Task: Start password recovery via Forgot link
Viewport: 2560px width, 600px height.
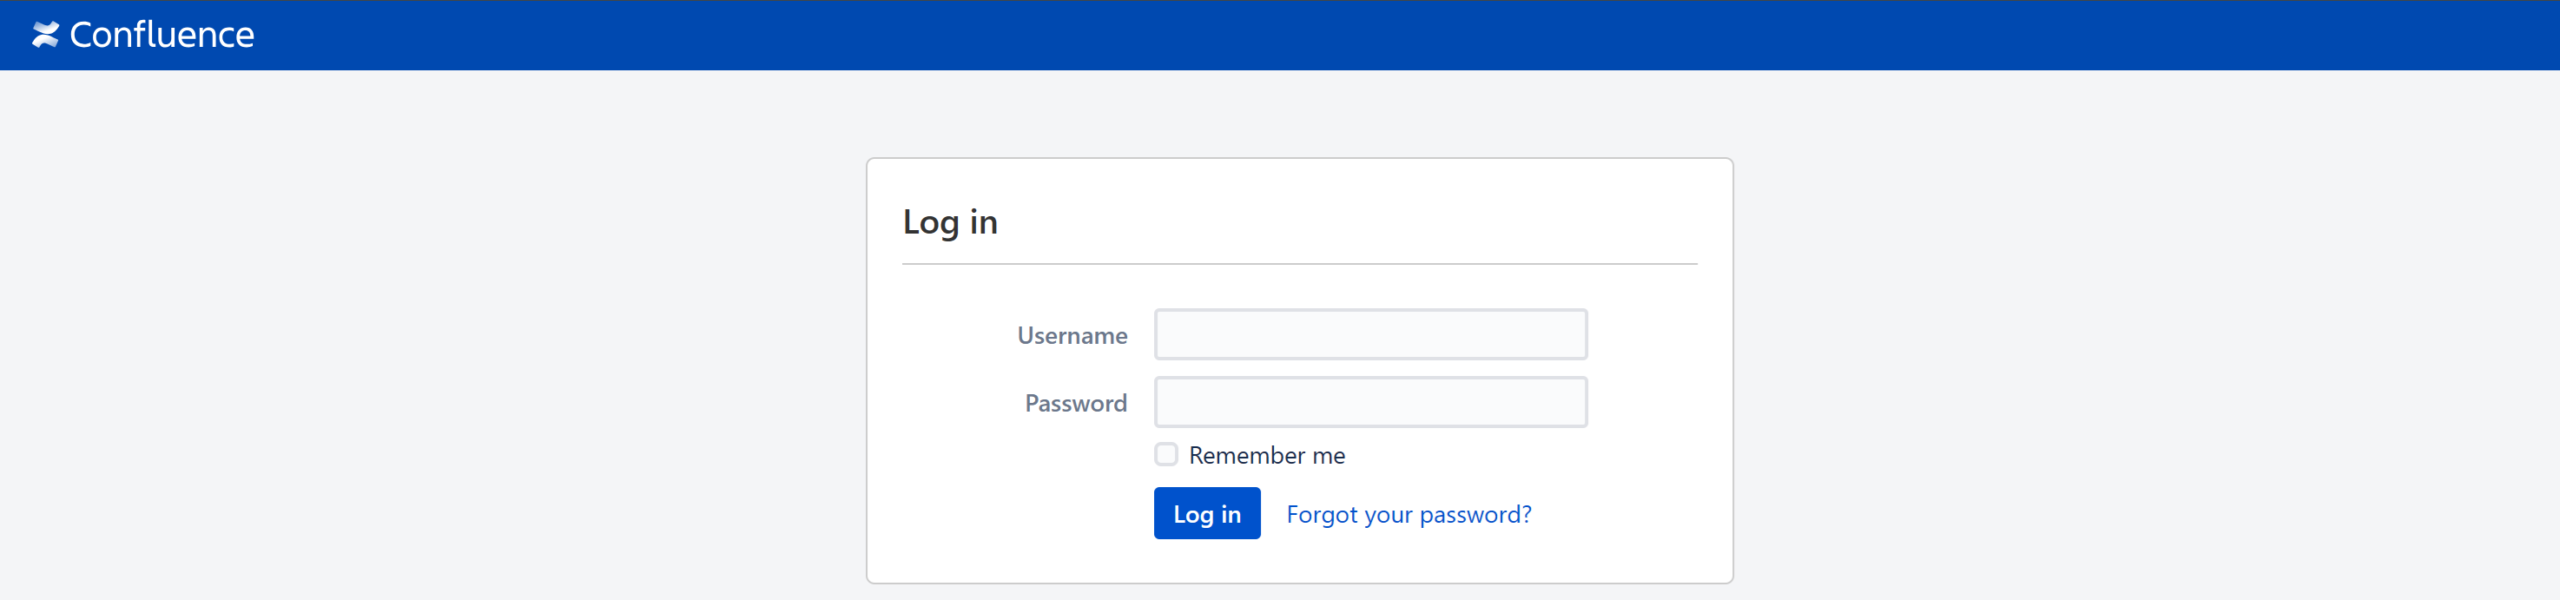Action: point(1408,514)
